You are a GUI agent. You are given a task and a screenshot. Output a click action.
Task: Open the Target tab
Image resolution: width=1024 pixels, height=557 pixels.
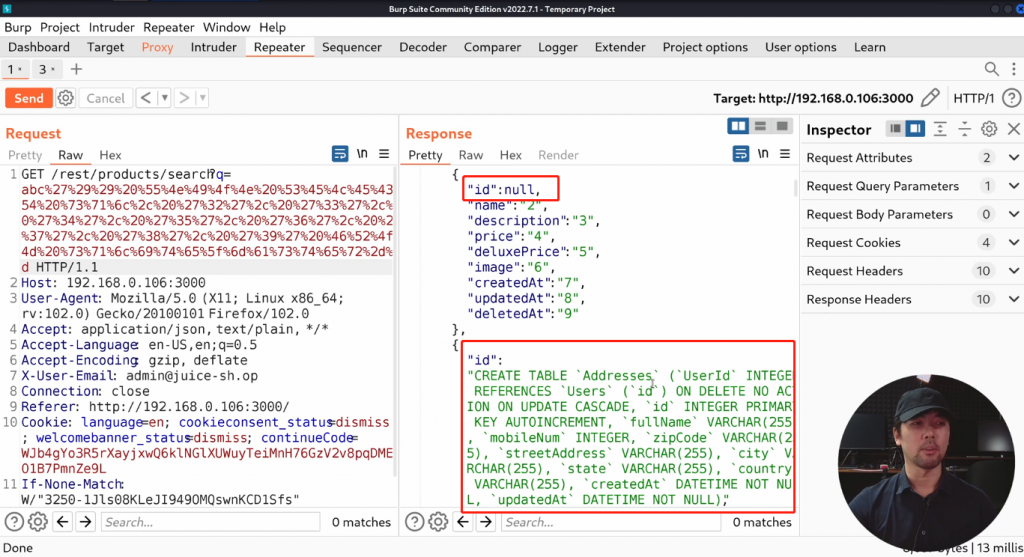(105, 47)
